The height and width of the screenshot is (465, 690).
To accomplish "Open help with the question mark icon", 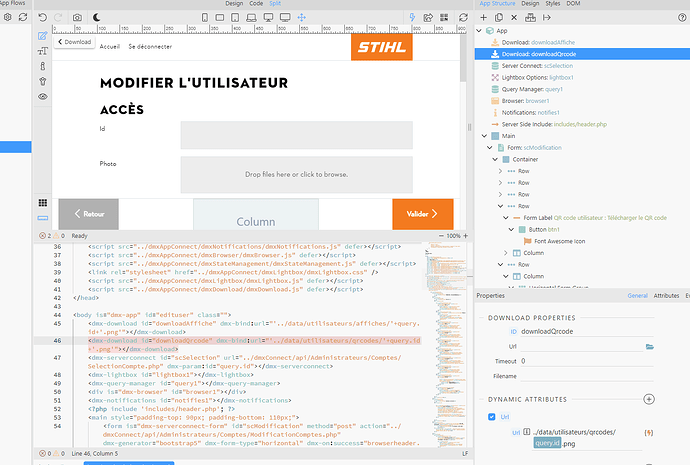I will click(x=683, y=18).
